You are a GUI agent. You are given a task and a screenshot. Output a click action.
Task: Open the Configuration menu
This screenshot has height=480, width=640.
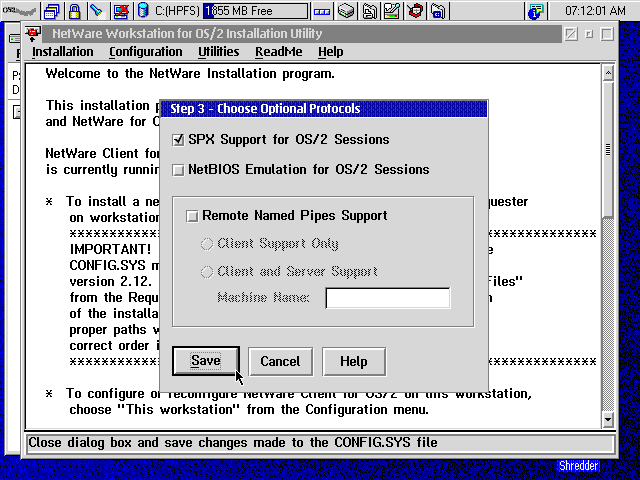[146, 52]
